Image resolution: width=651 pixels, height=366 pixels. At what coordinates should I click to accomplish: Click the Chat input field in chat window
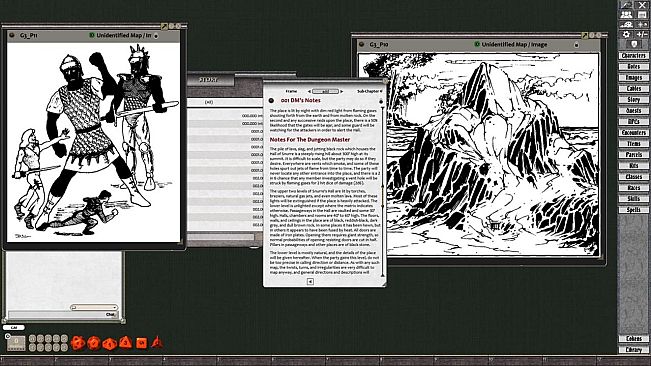pos(62,315)
